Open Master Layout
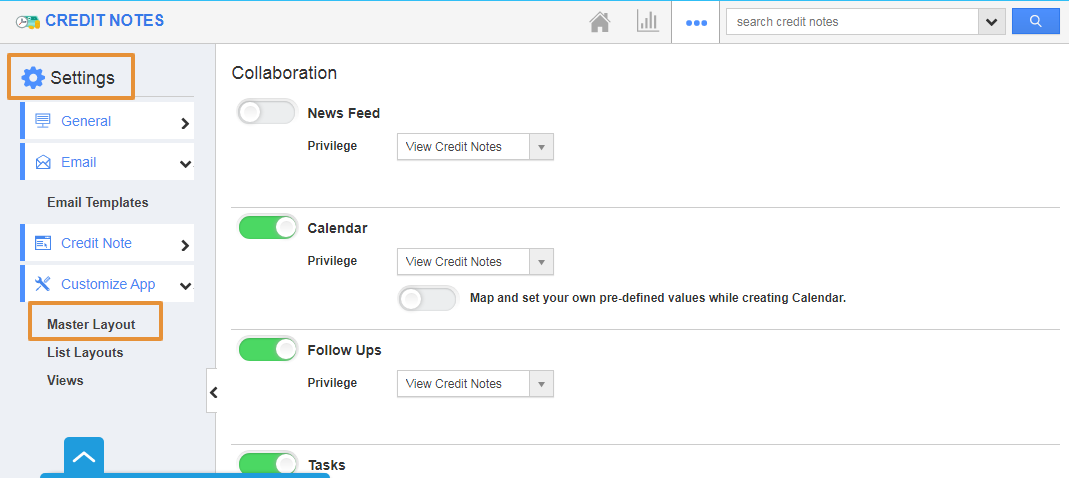 91,325
